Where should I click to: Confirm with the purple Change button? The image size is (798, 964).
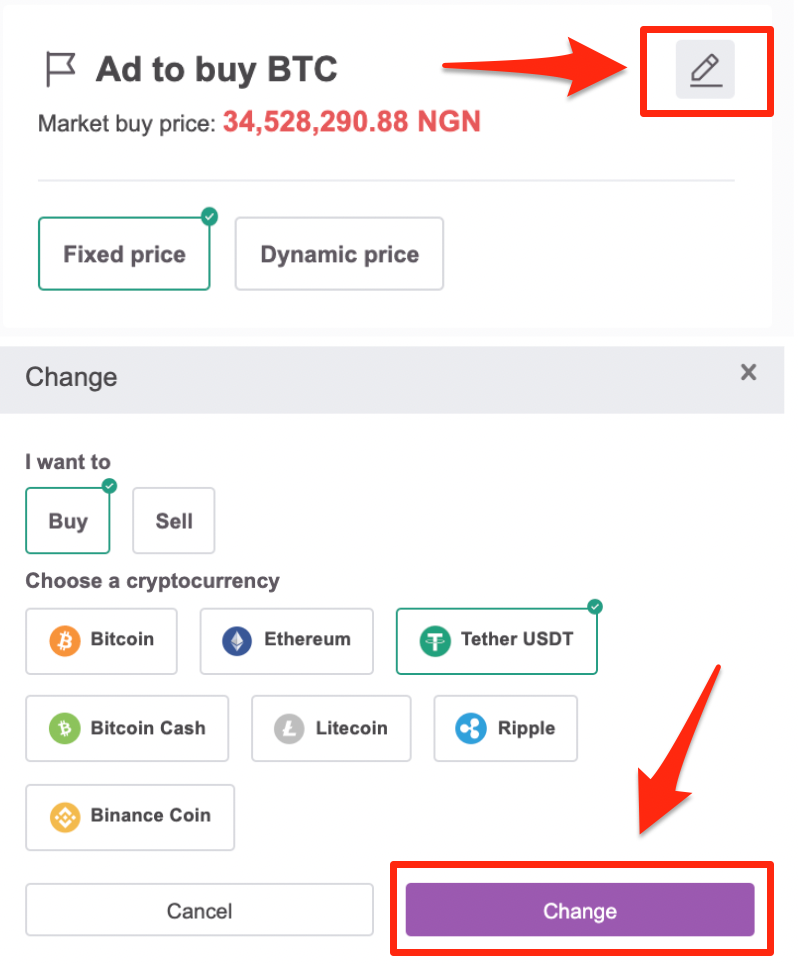[580, 910]
